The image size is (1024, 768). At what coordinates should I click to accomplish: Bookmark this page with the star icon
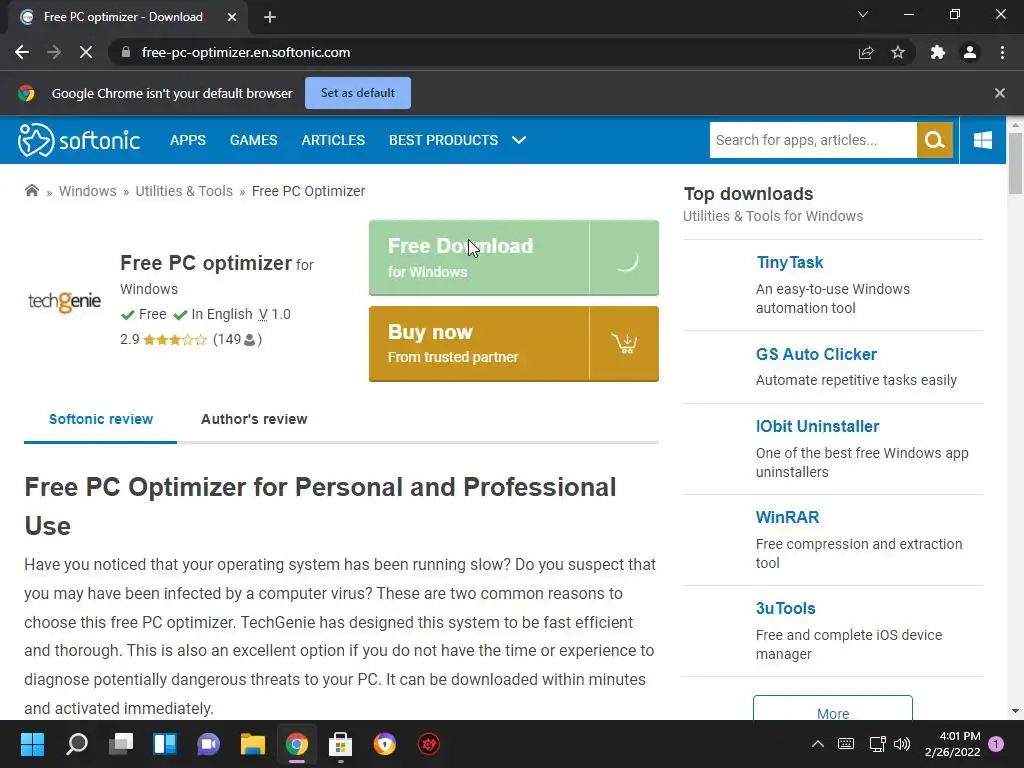coord(898,52)
